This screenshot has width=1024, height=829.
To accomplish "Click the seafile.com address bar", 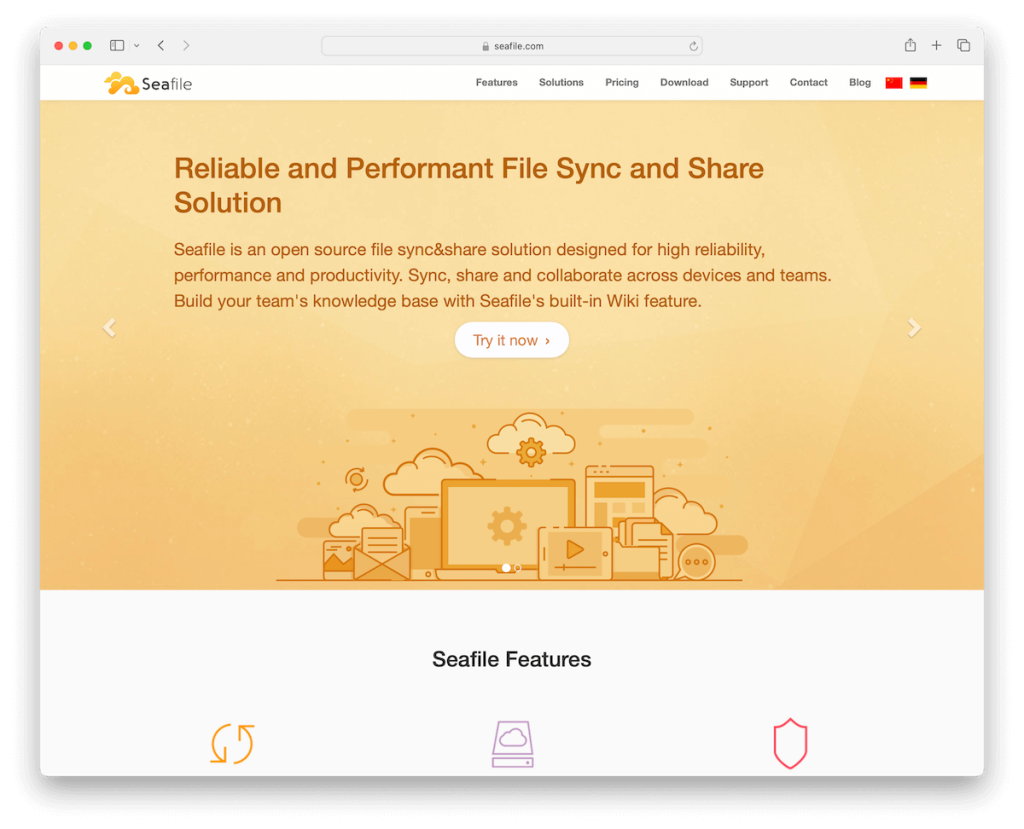I will pyautogui.click(x=511, y=46).
